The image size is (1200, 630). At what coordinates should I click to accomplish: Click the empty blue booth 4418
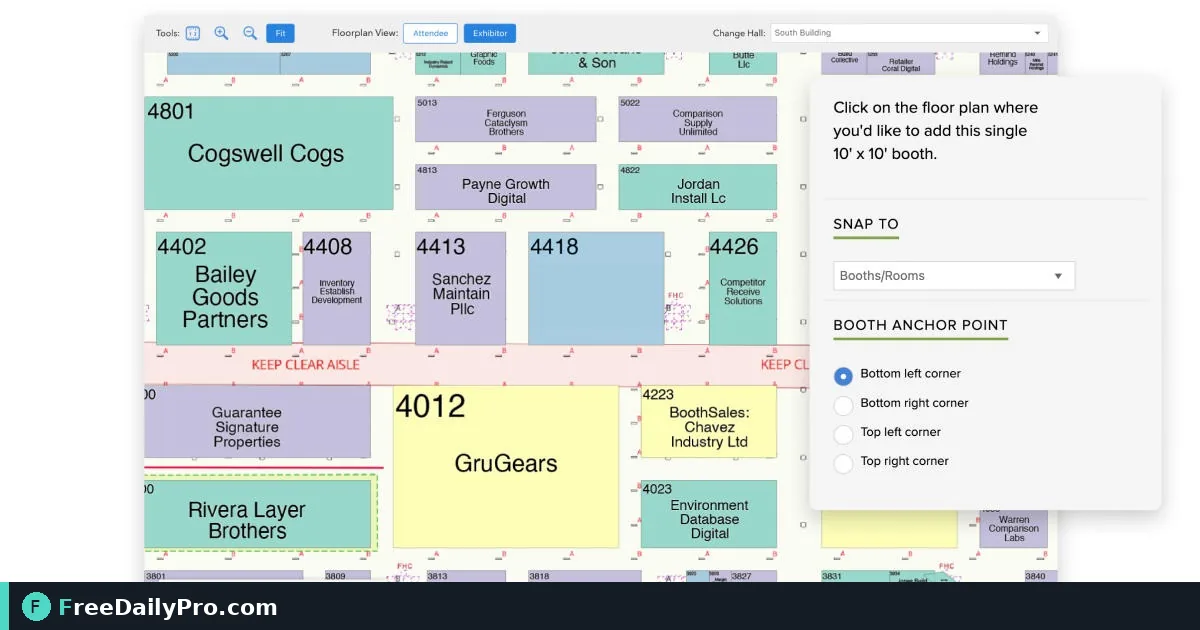(596, 289)
